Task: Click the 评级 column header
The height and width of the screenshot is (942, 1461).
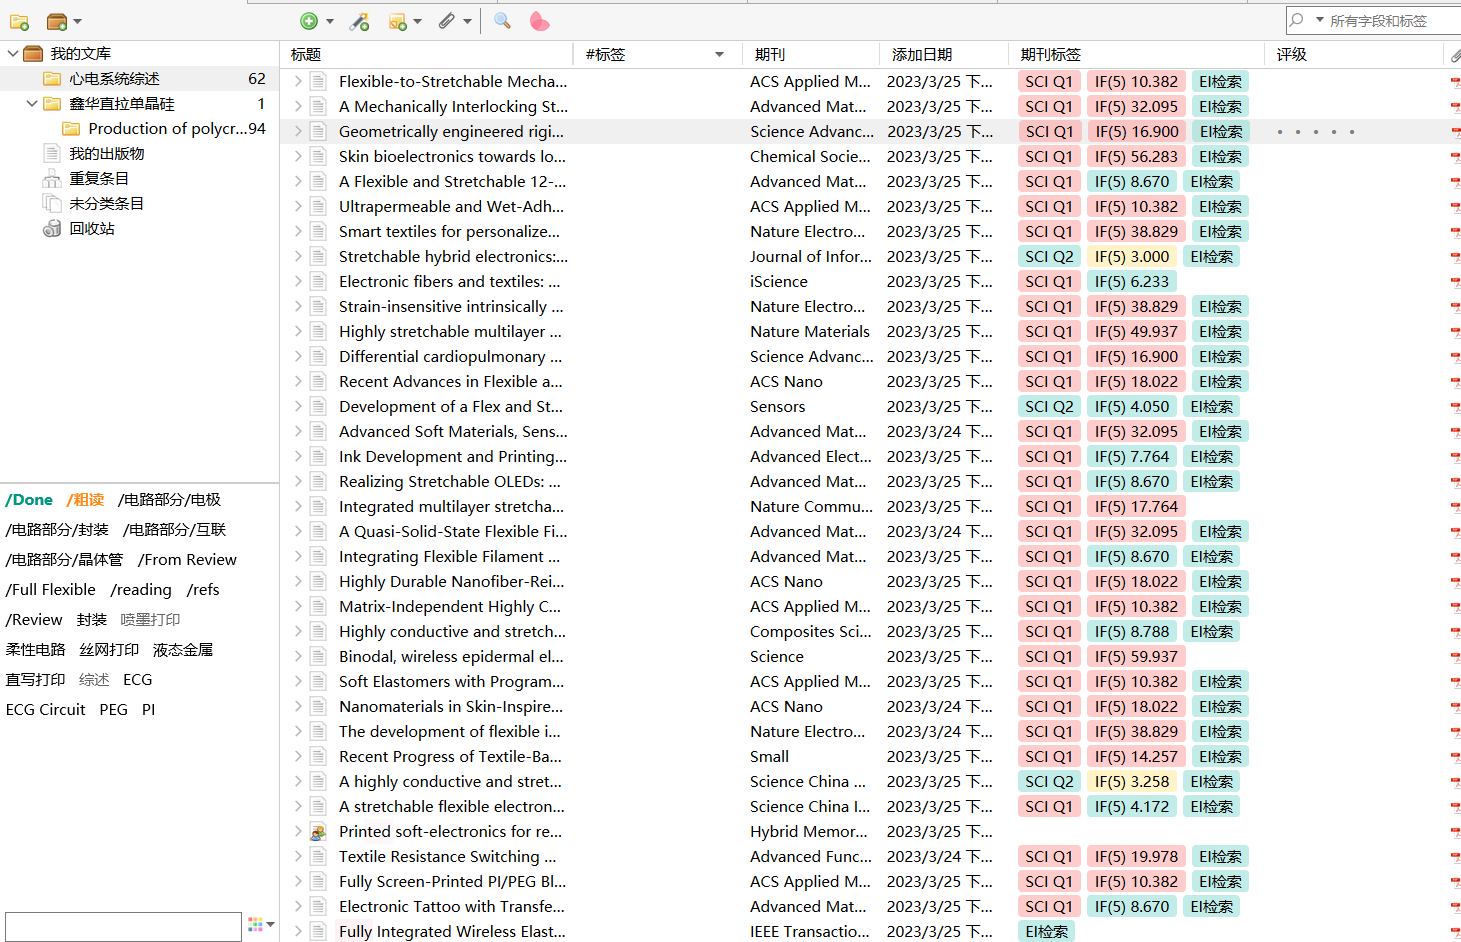Action: pyautogui.click(x=1292, y=55)
